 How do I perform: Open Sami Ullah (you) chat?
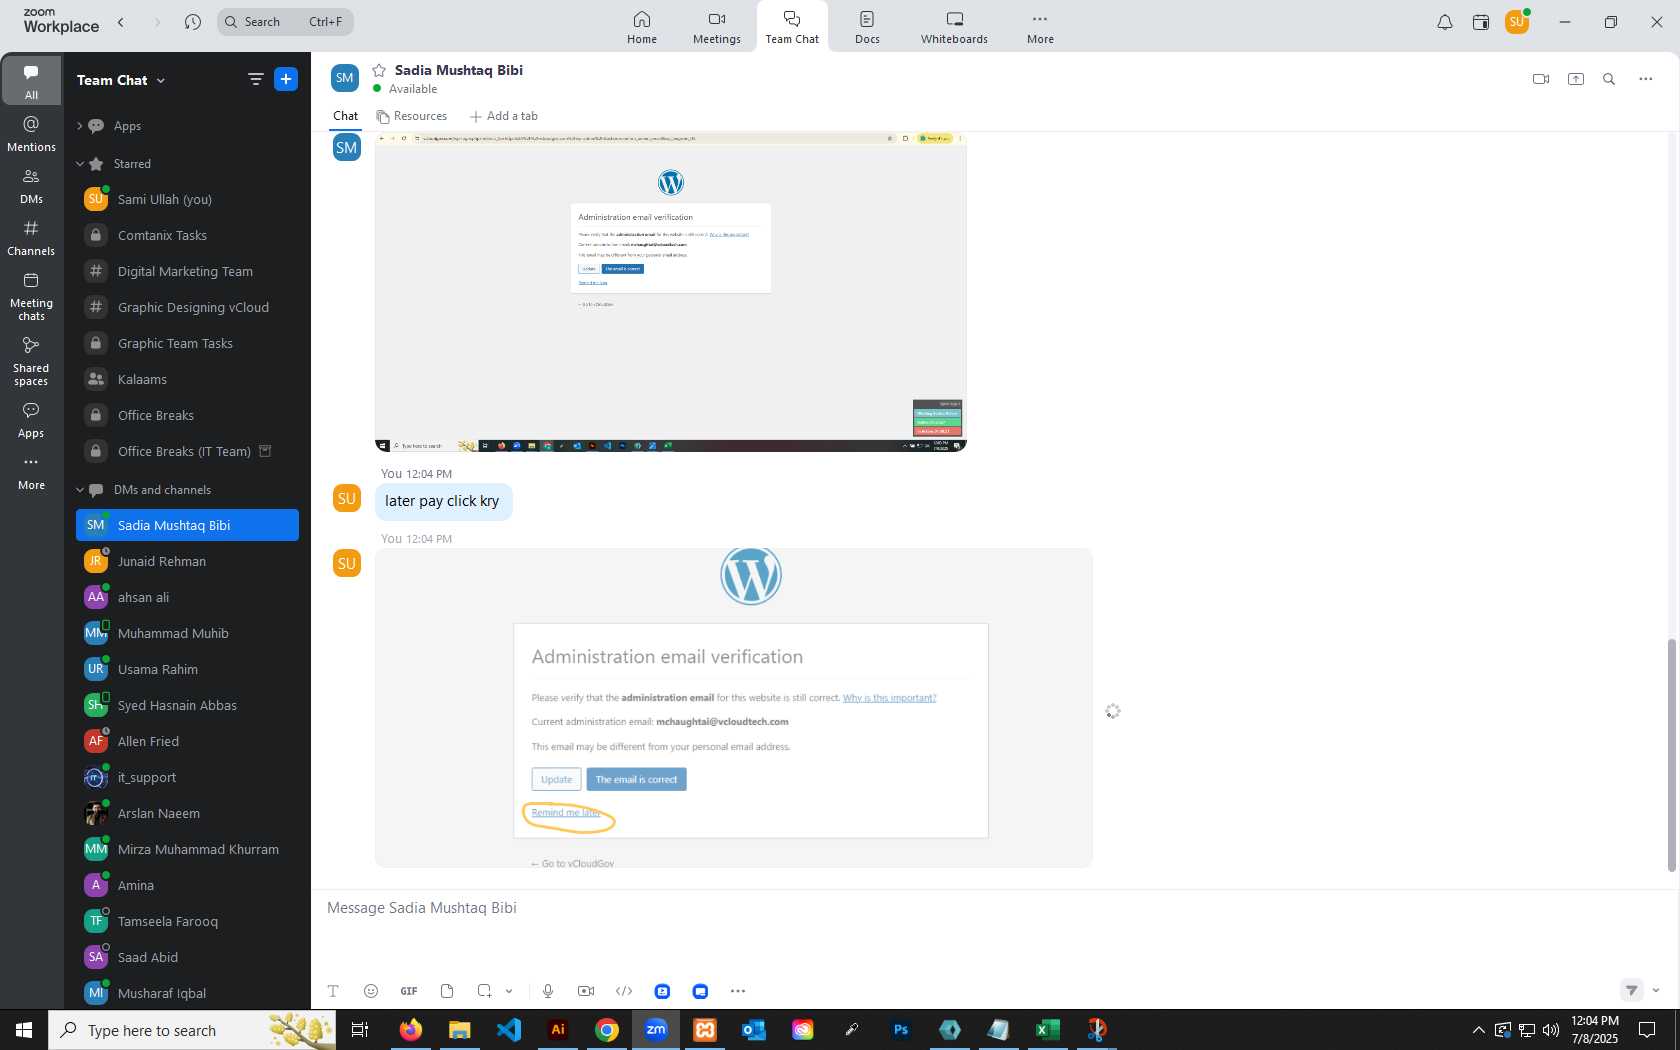click(x=187, y=199)
